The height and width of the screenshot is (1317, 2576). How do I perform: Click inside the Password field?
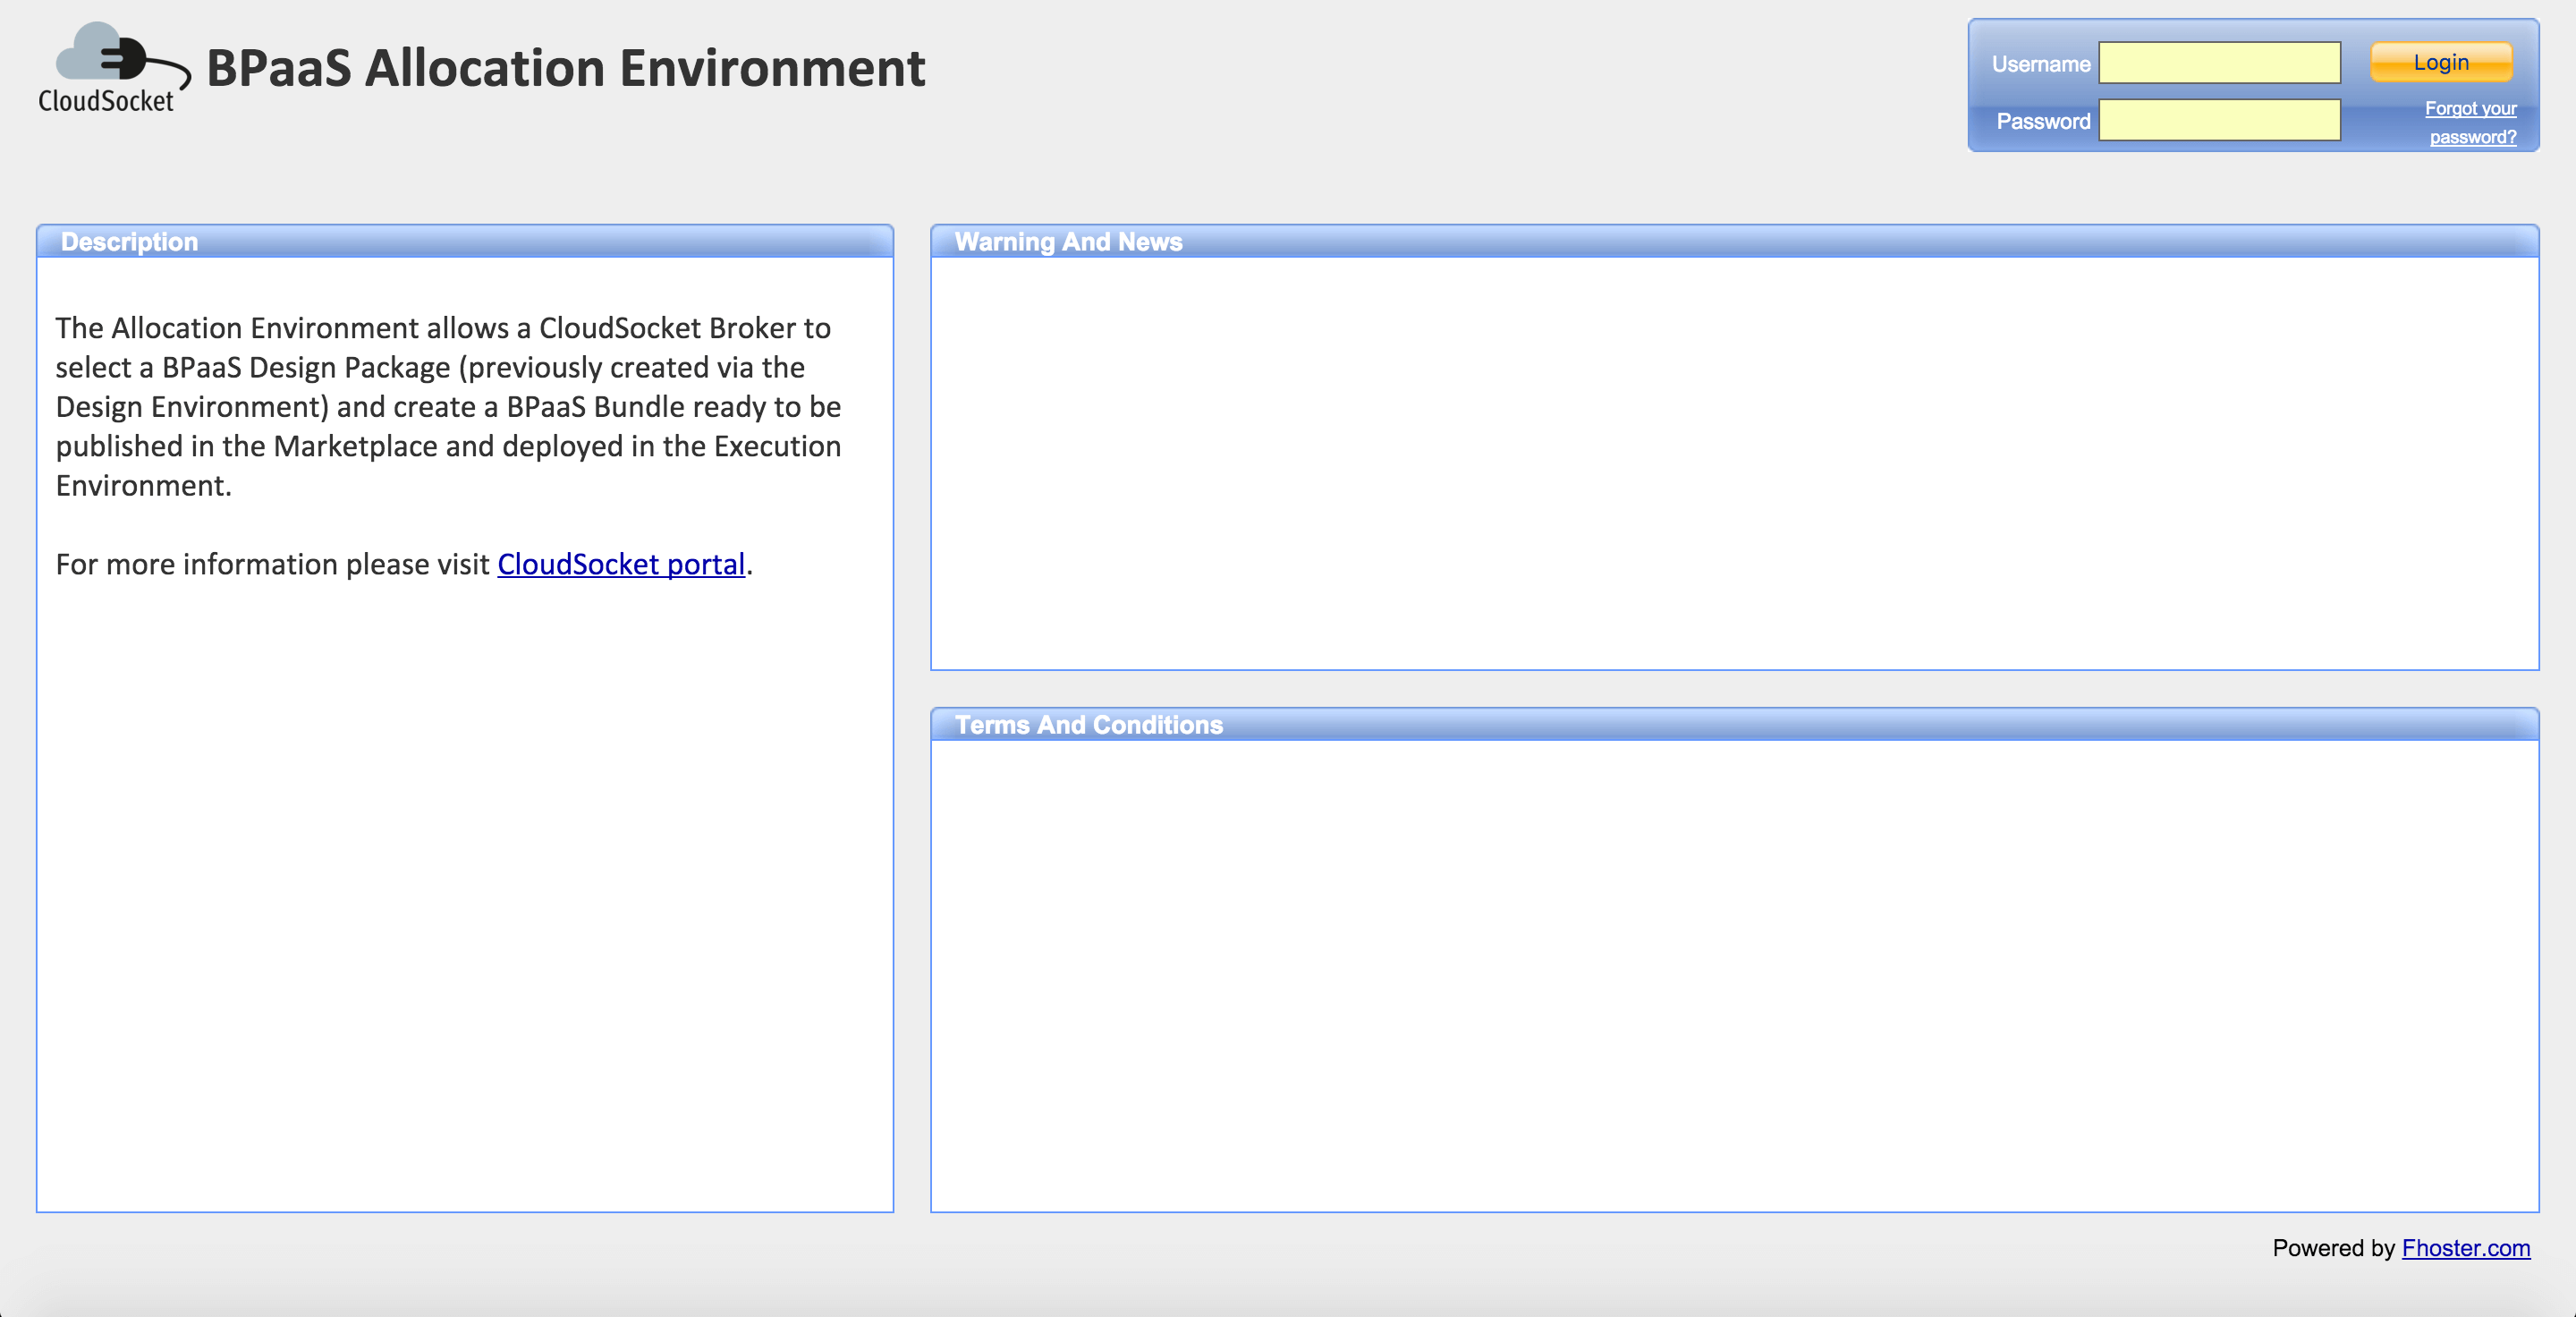[x=2219, y=120]
